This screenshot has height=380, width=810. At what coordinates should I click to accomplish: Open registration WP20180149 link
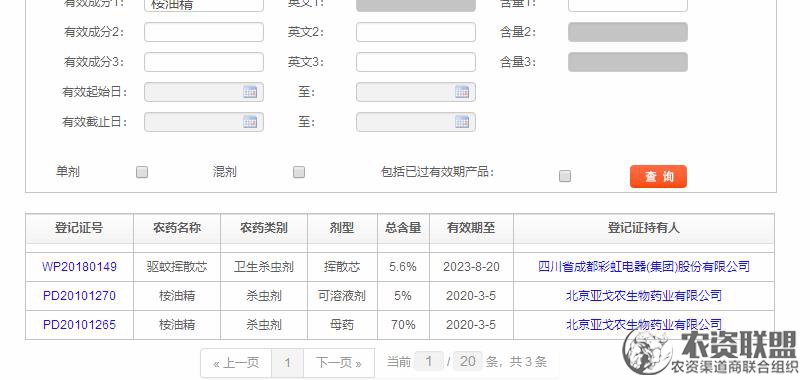coord(80,267)
